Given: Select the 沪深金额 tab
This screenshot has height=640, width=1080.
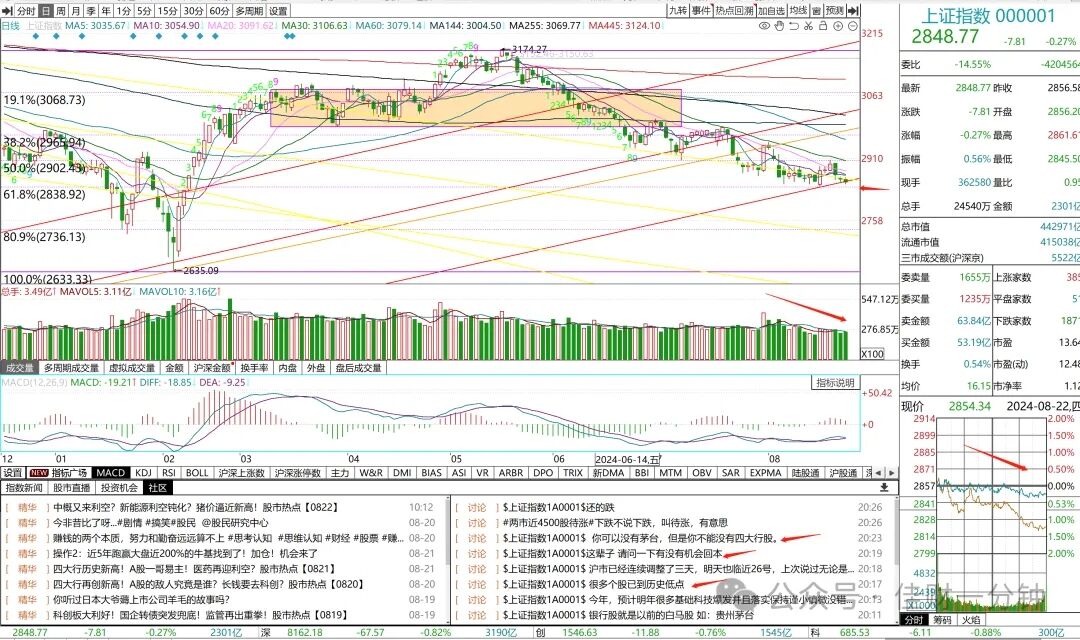Looking at the screenshot, I should [212, 368].
